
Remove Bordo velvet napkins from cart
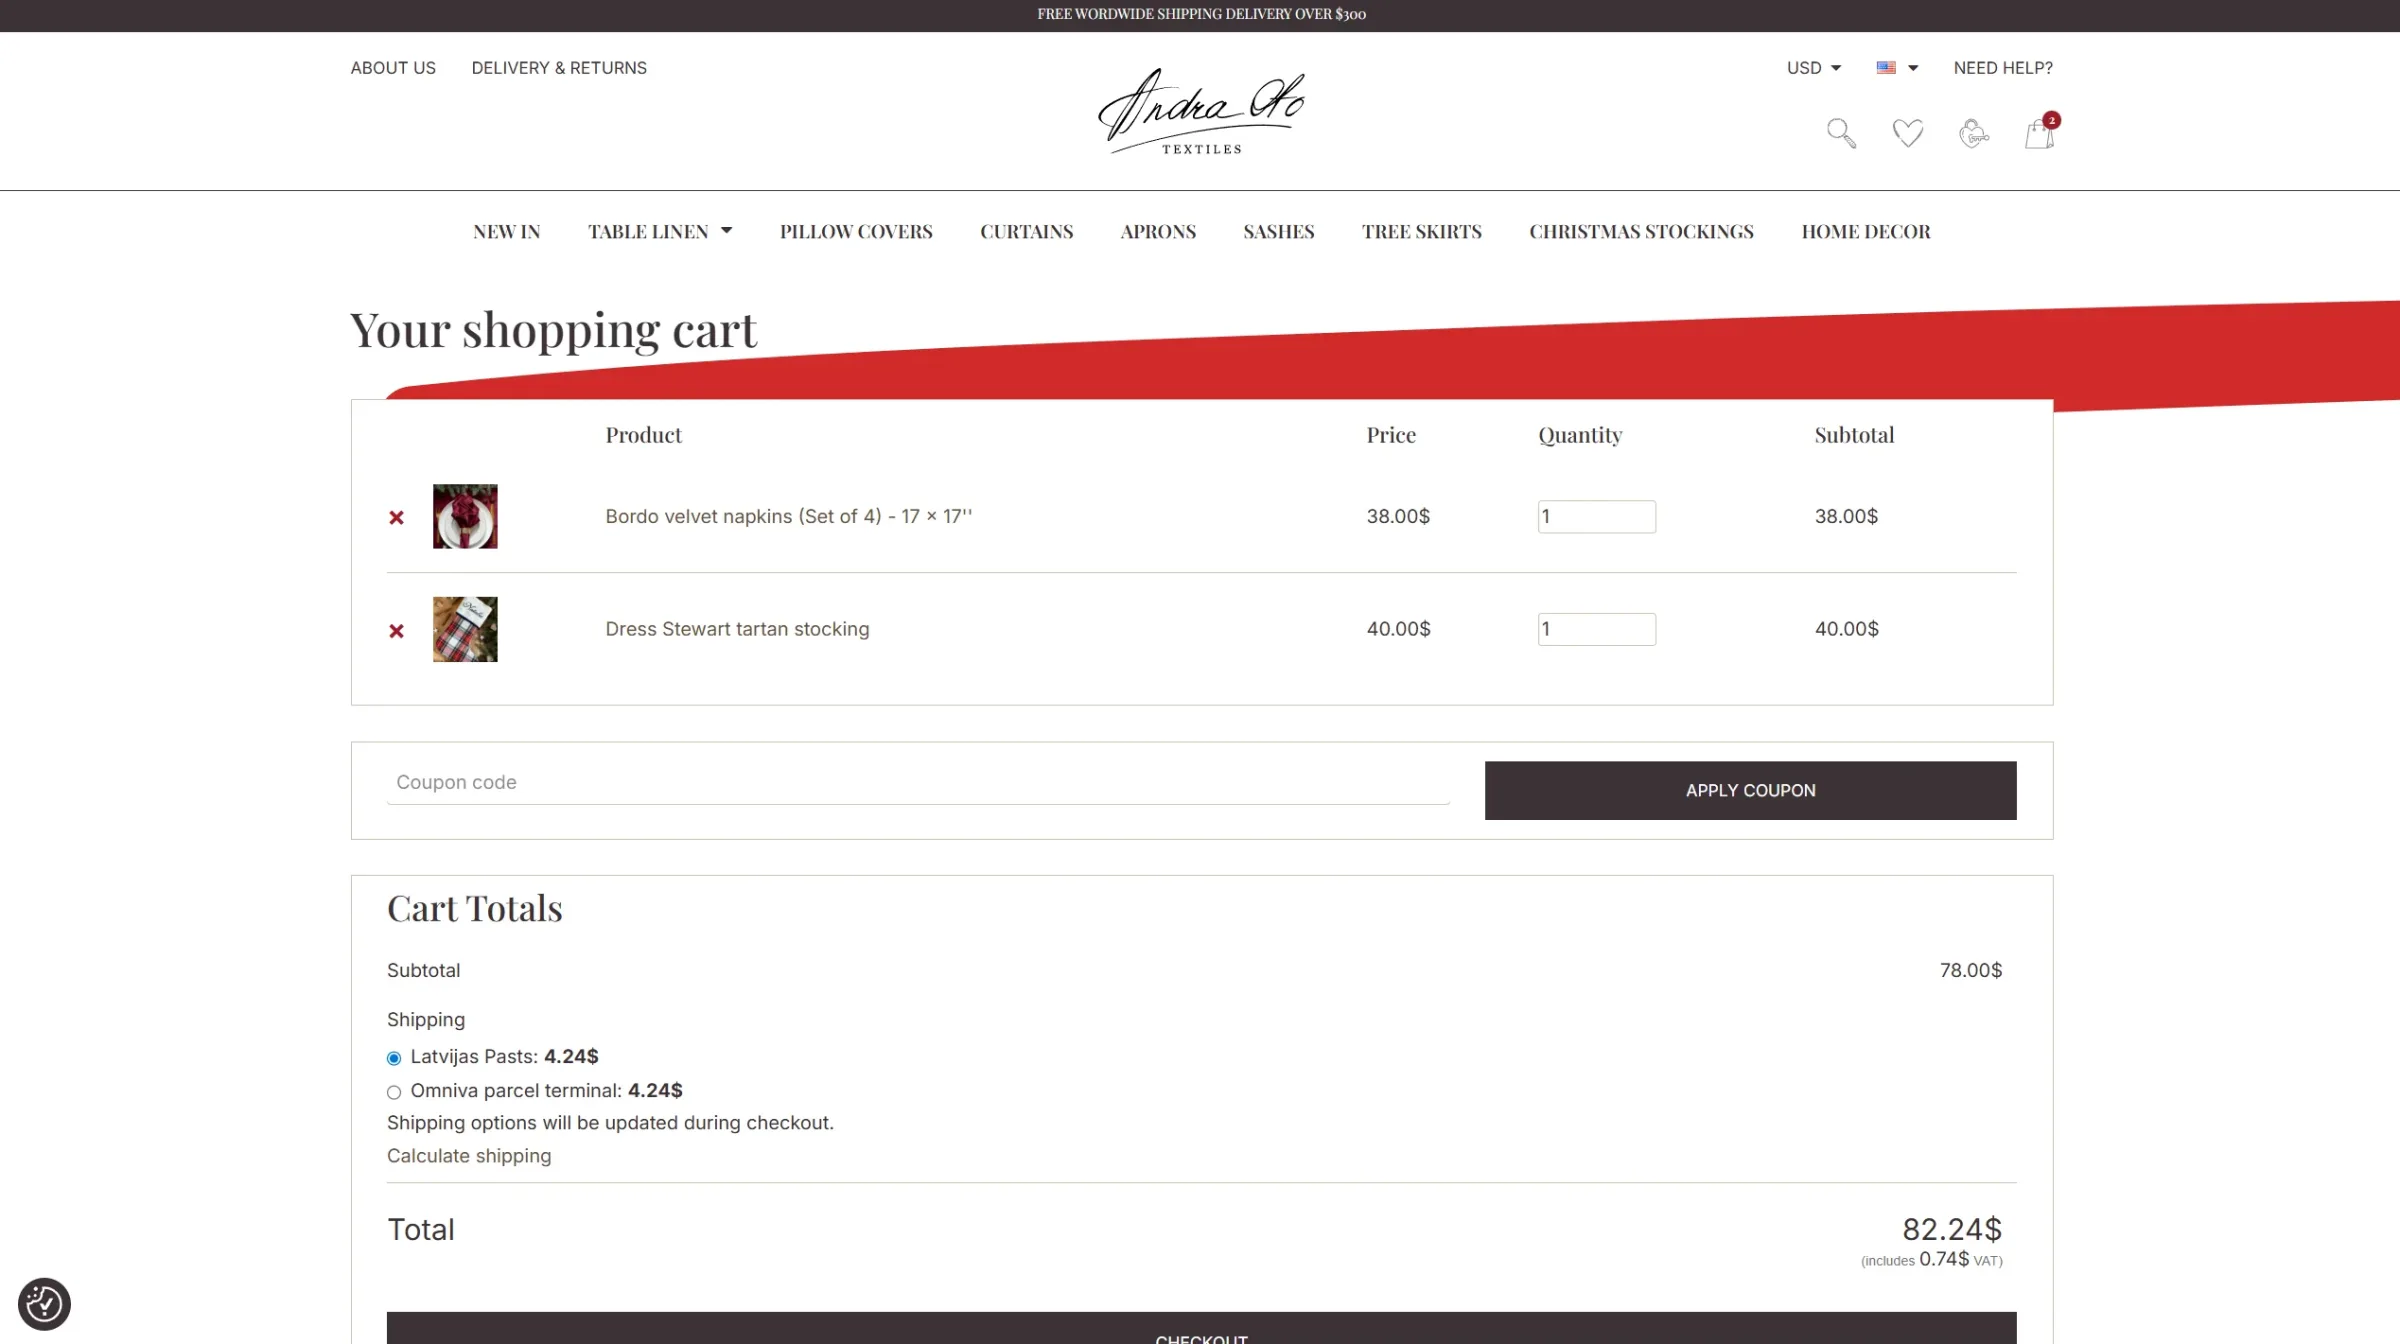[x=396, y=517]
